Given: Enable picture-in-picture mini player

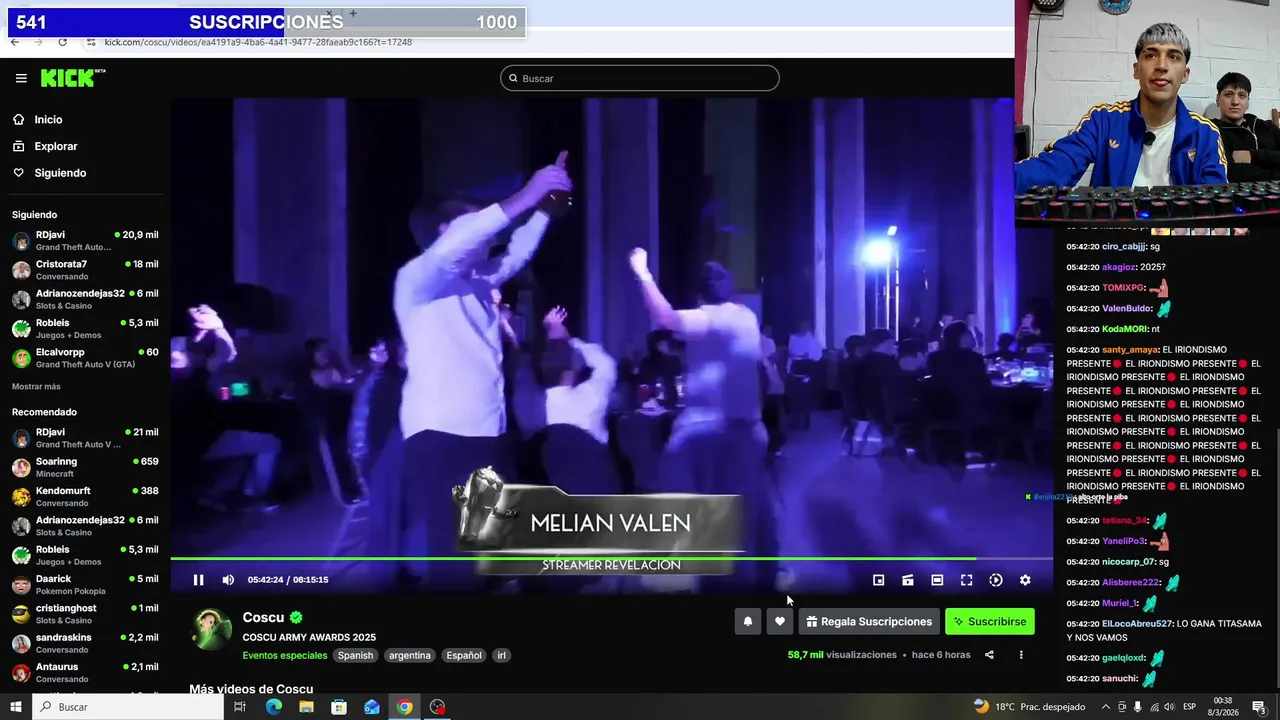Looking at the screenshot, I should 878,580.
